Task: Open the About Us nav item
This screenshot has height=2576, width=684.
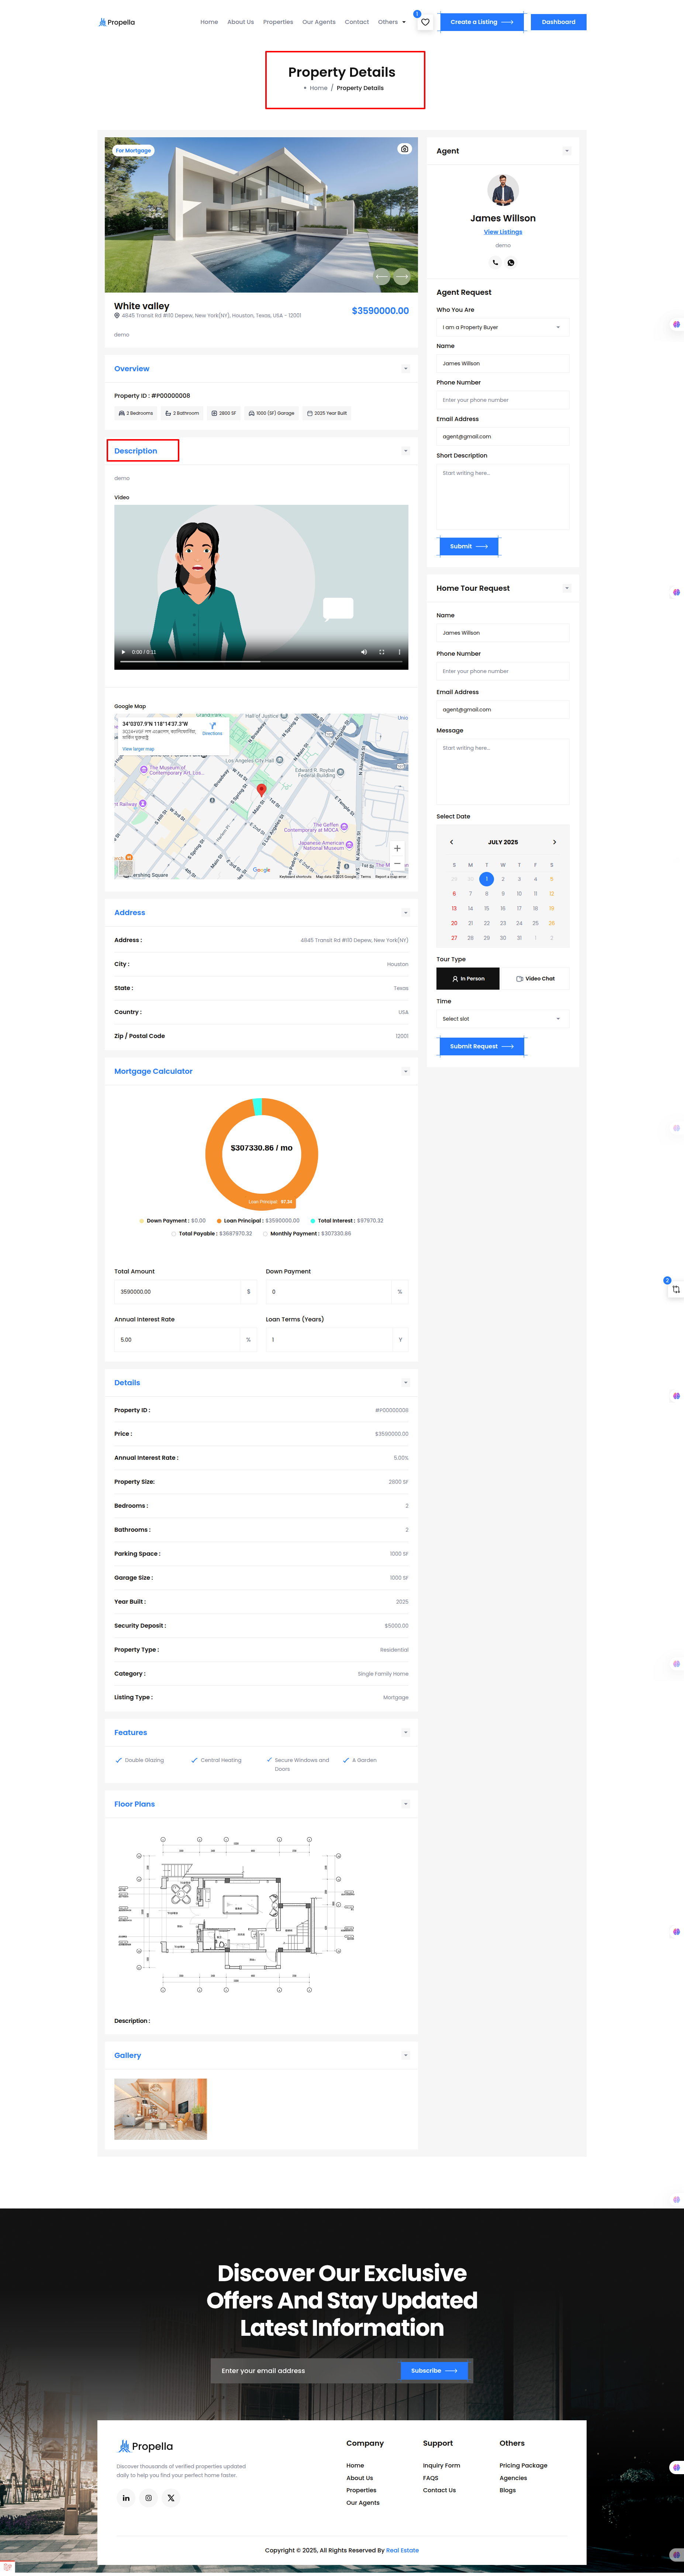Action: (x=240, y=22)
